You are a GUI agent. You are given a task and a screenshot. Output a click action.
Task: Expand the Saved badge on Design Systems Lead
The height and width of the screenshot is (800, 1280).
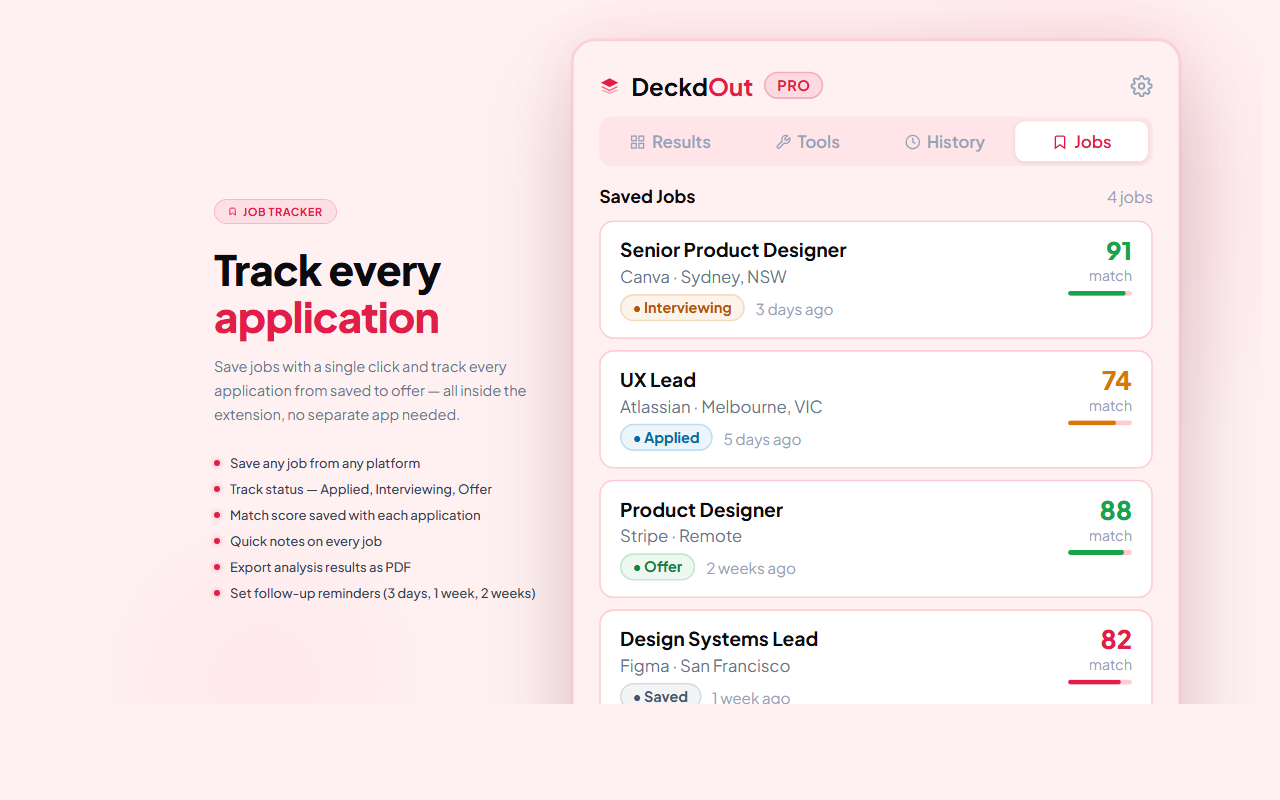point(660,695)
